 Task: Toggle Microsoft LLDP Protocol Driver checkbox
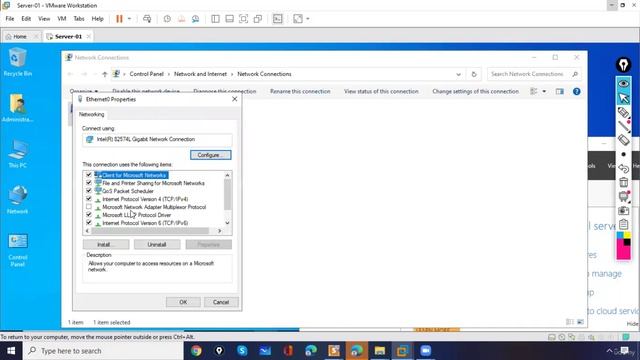click(89, 215)
